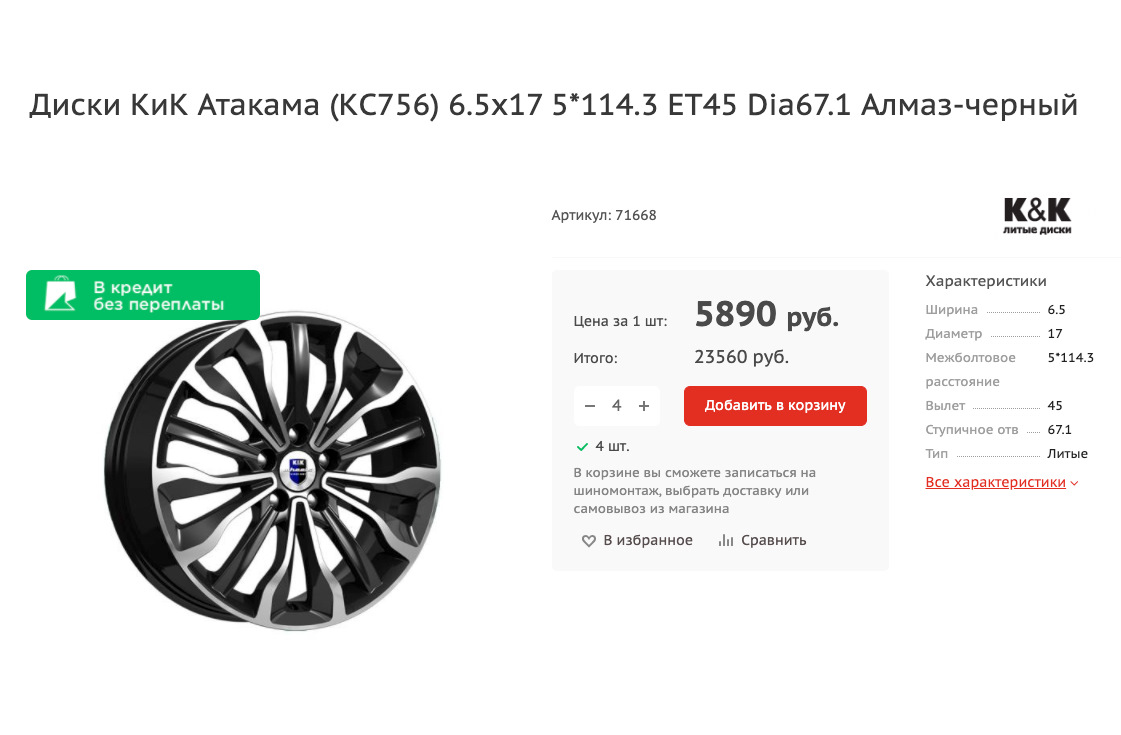The image size is (1121, 735).
Task: Select the "Артикул: 71668" text
Action: tap(604, 215)
